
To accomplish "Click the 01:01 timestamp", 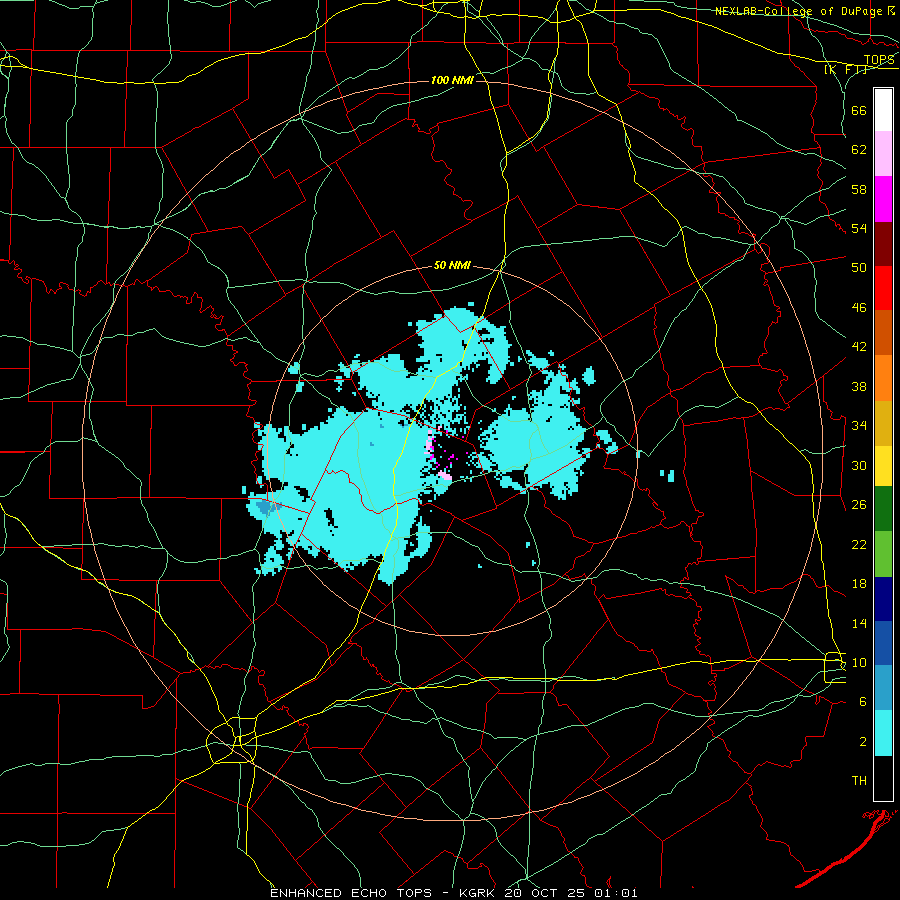I will click(x=618, y=893).
